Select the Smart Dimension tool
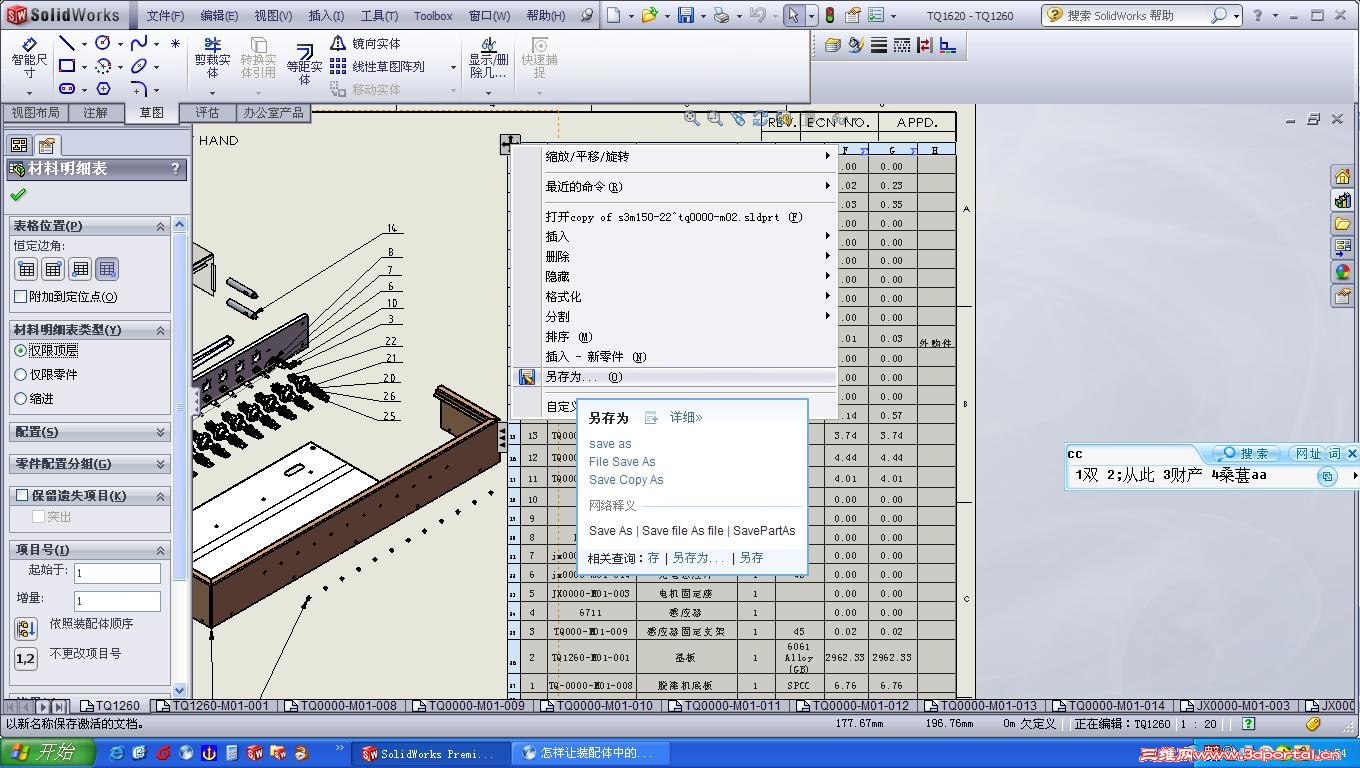This screenshot has height=768, width=1360. pyautogui.click(x=29, y=58)
